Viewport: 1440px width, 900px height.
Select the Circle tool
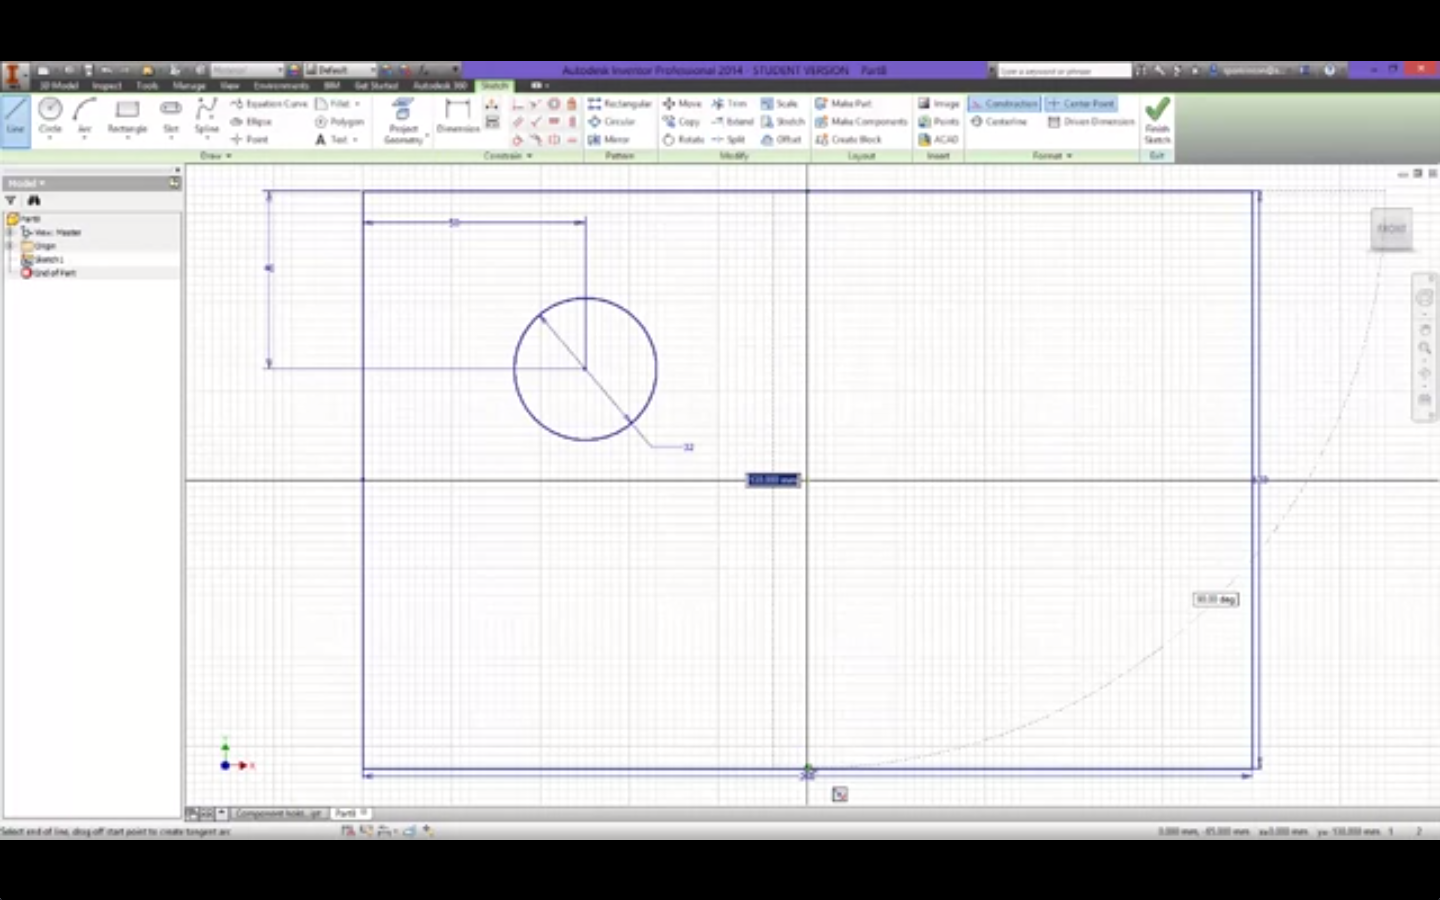click(50, 118)
